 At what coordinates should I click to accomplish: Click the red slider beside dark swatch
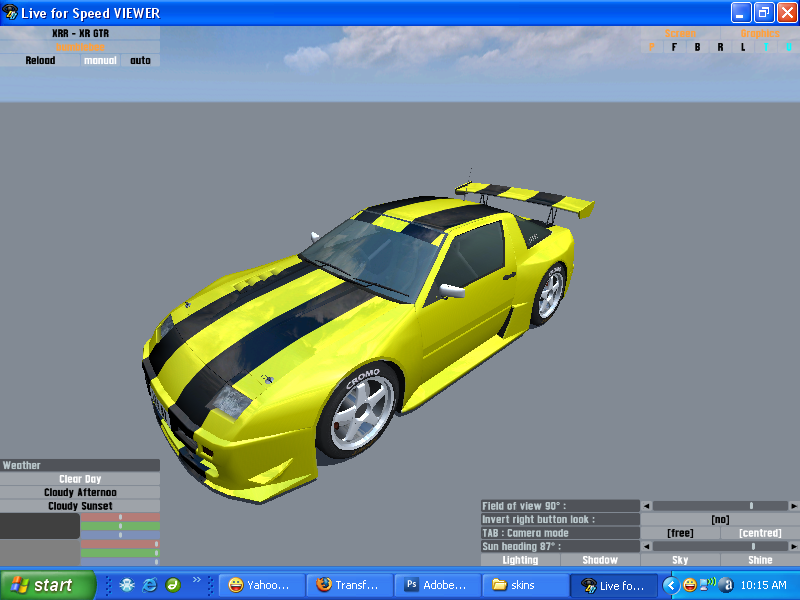(120, 517)
